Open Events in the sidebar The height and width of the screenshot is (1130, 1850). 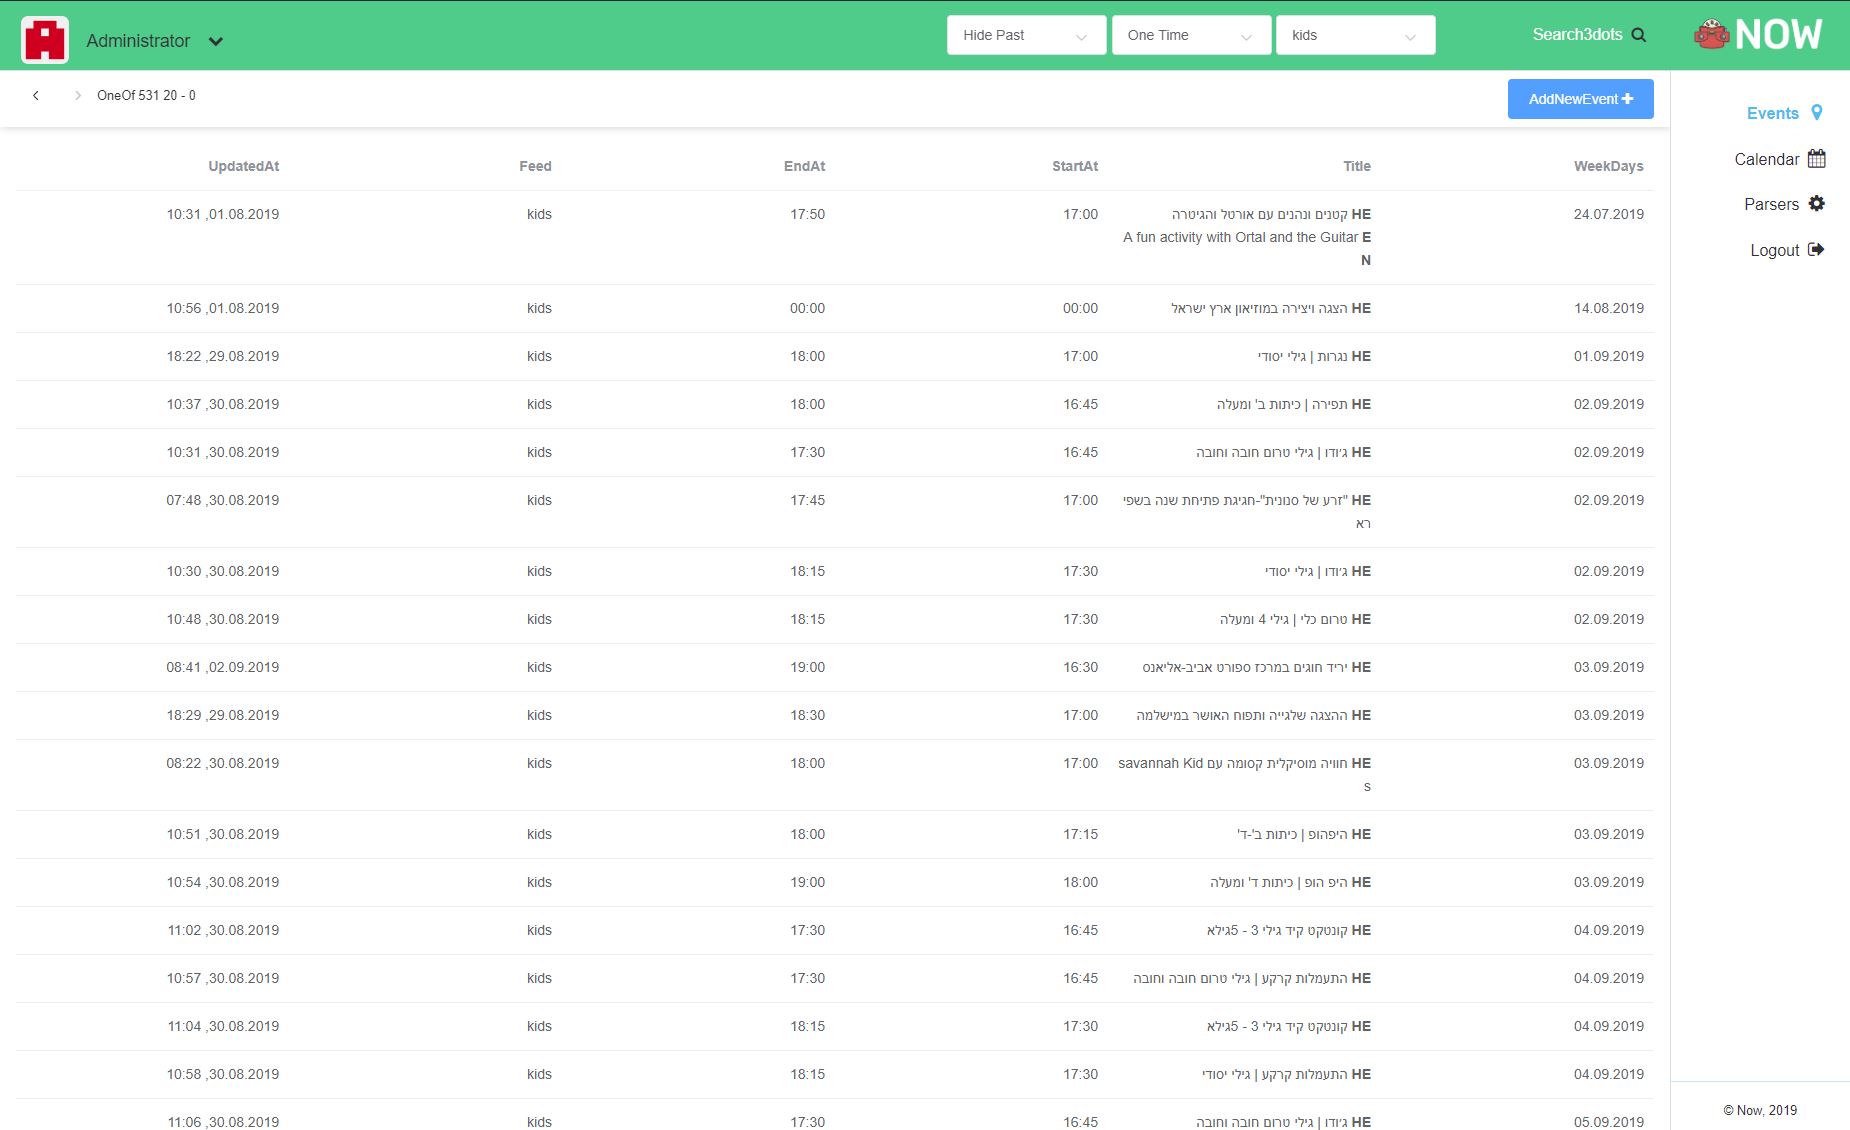click(x=1772, y=113)
